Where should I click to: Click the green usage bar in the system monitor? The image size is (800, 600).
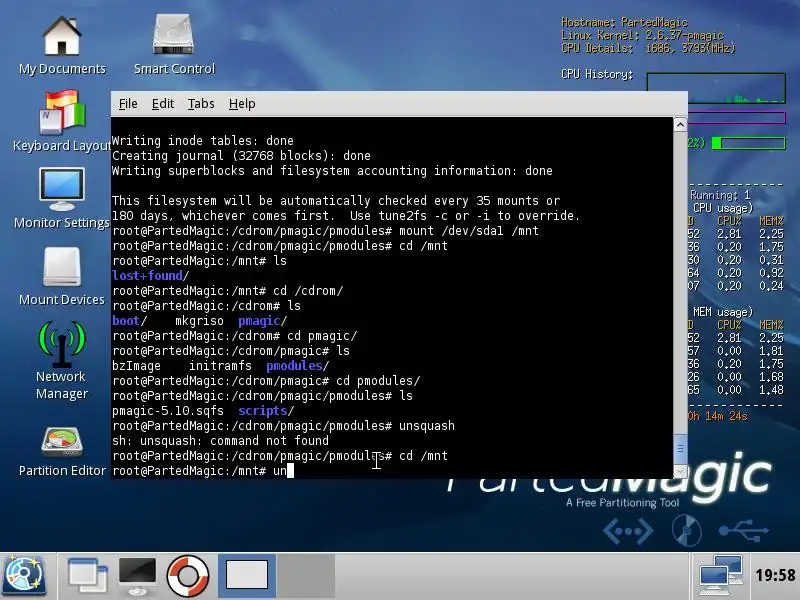click(748, 143)
